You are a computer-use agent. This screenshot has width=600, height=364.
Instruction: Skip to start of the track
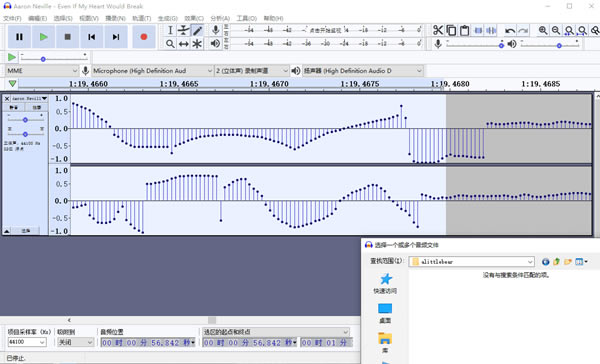(x=91, y=37)
